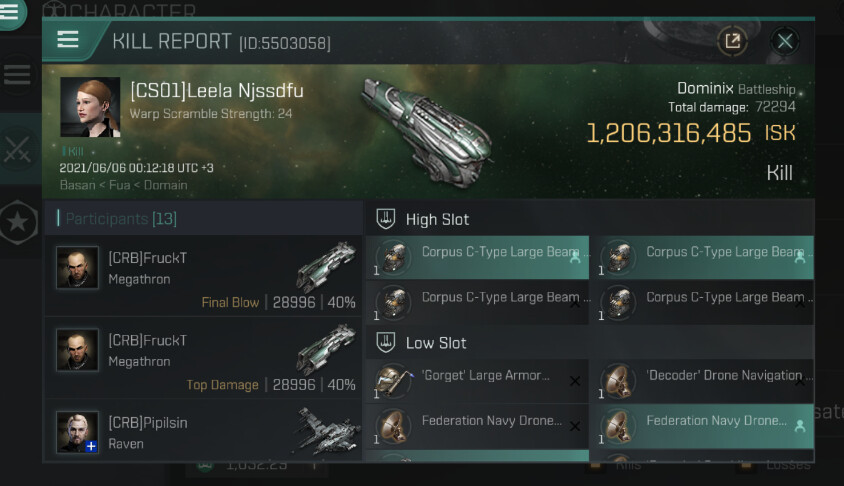Open Final Blow FruckT's pilot portrait

(x=77, y=267)
